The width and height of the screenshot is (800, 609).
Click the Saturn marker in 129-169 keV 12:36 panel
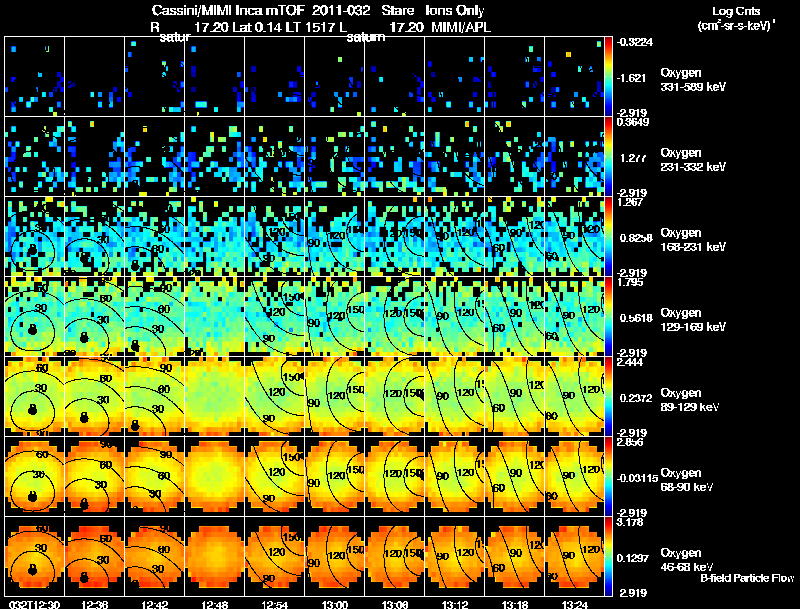85,338
